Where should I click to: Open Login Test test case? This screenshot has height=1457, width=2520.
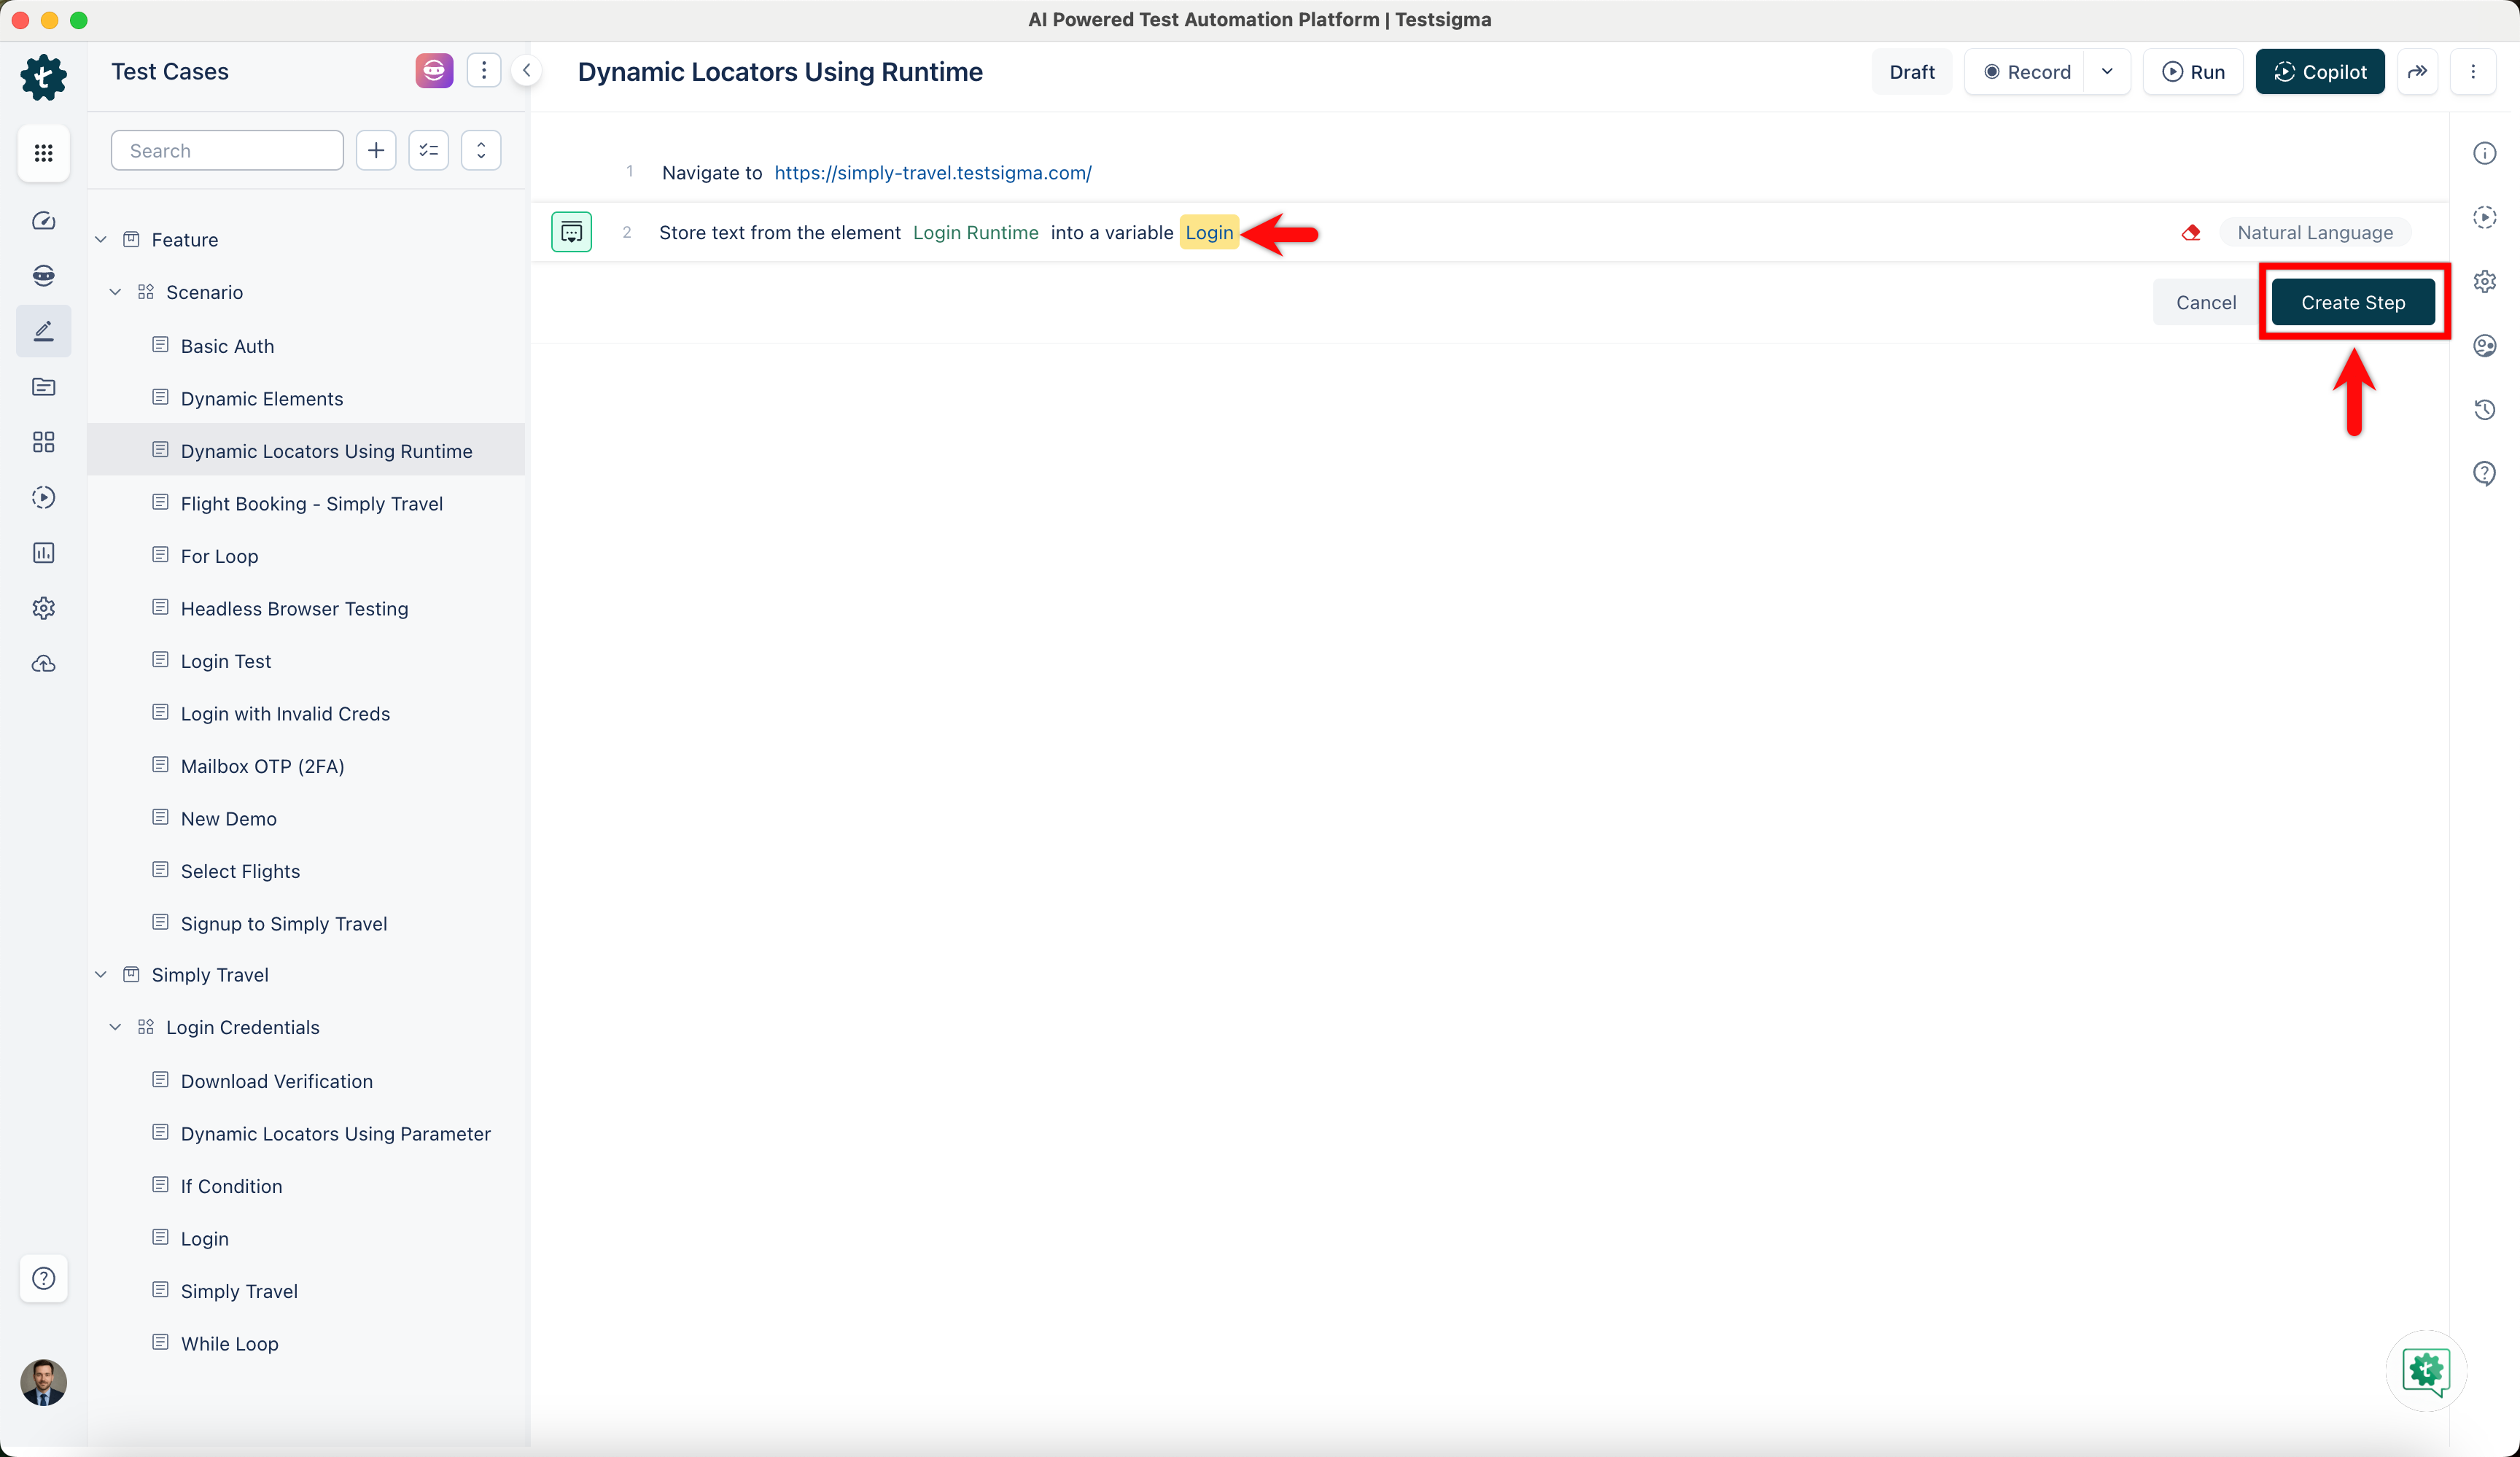[x=225, y=661]
